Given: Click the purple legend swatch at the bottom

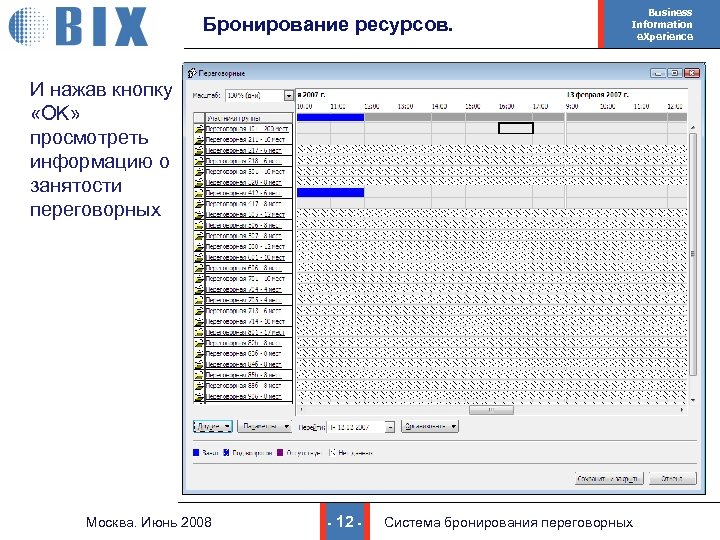Looking at the screenshot, I should click(x=281, y=453).
